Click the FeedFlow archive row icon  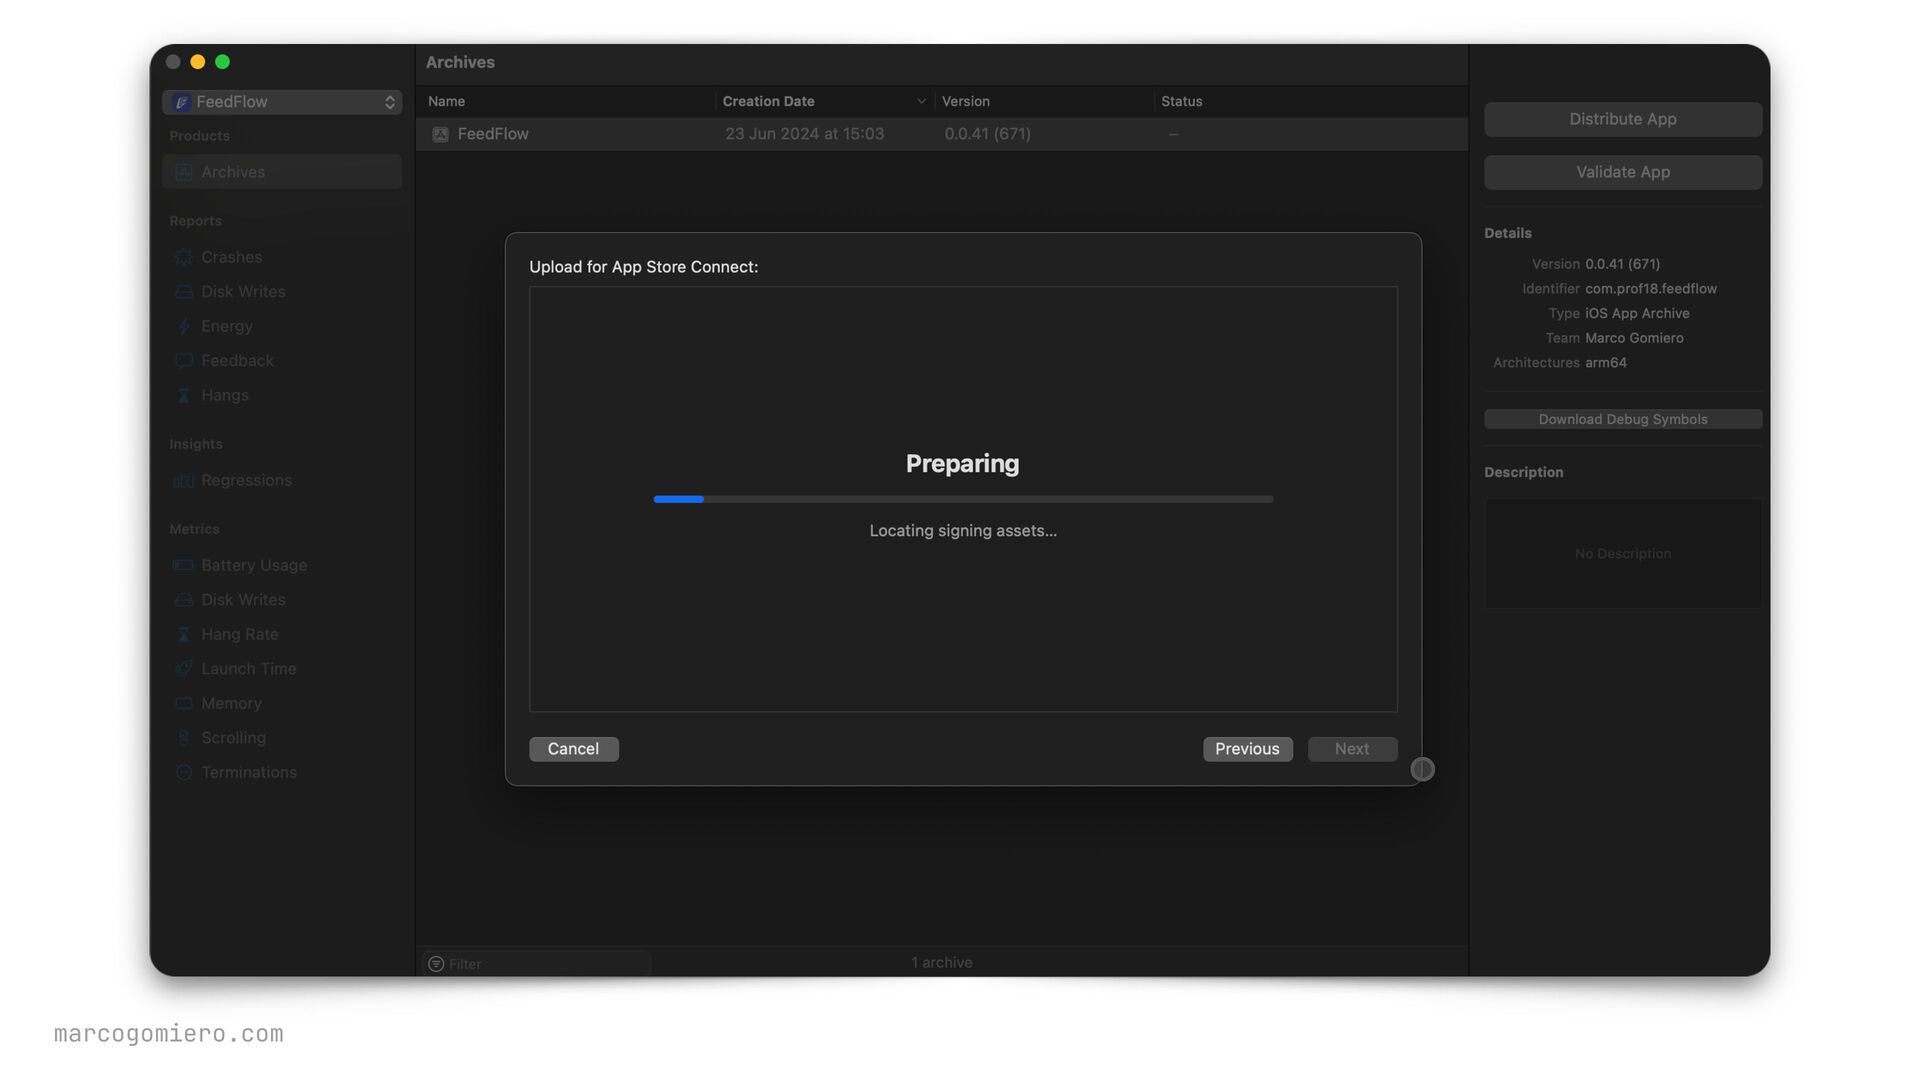[440, 134]
